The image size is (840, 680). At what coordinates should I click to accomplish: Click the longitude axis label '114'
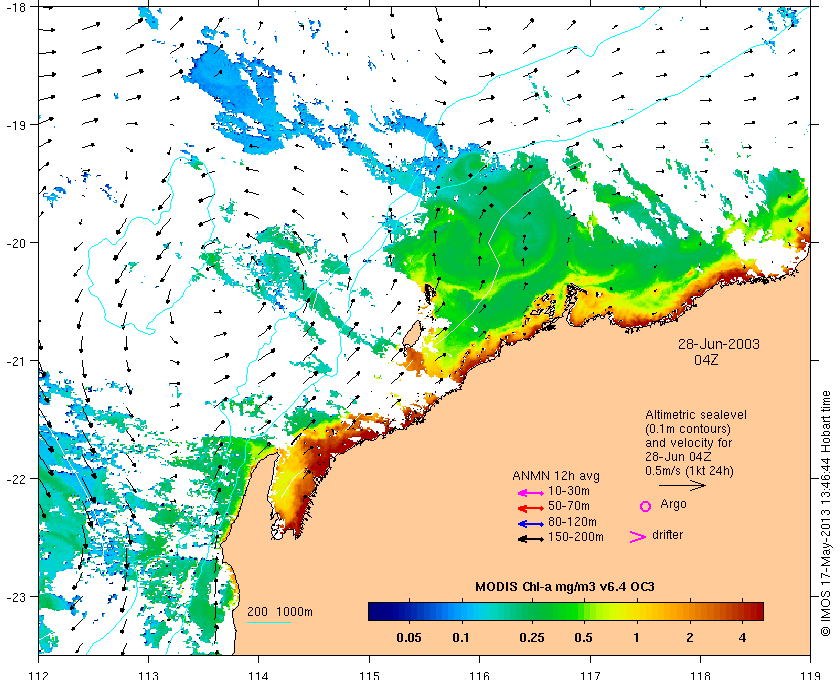pos(259,675)
